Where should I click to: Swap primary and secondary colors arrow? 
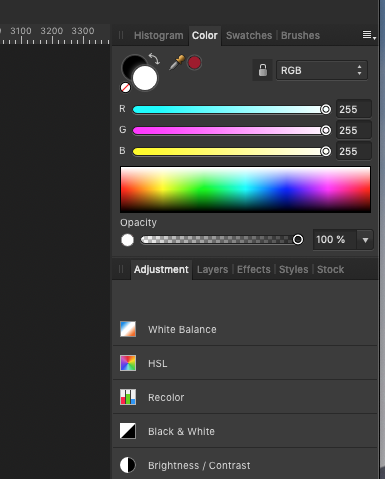point(154,59)
